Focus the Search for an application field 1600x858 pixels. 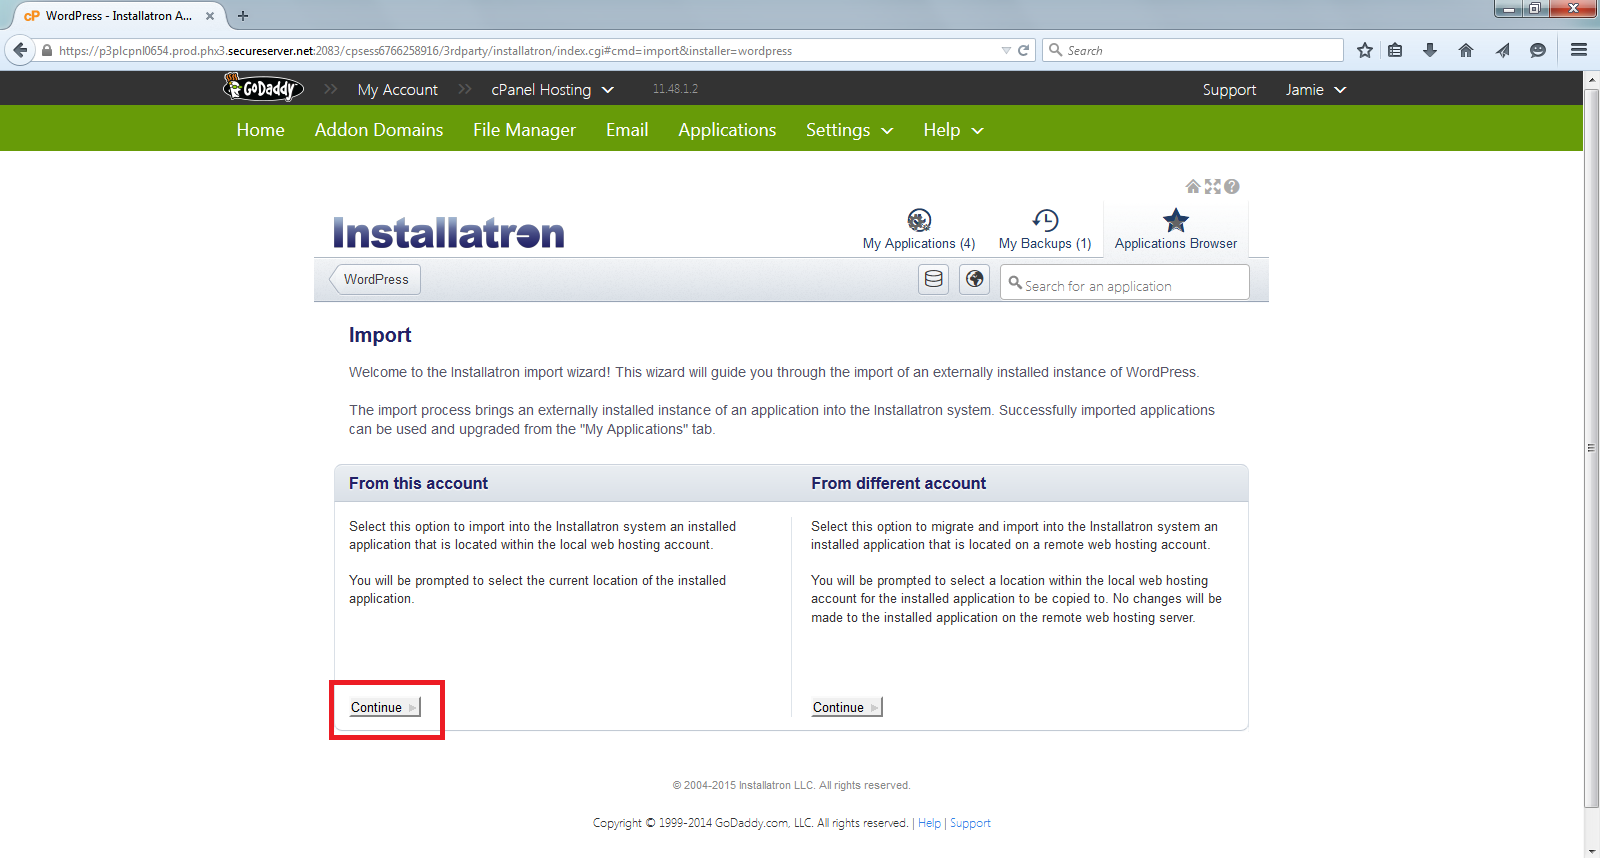pos(1125,282)
